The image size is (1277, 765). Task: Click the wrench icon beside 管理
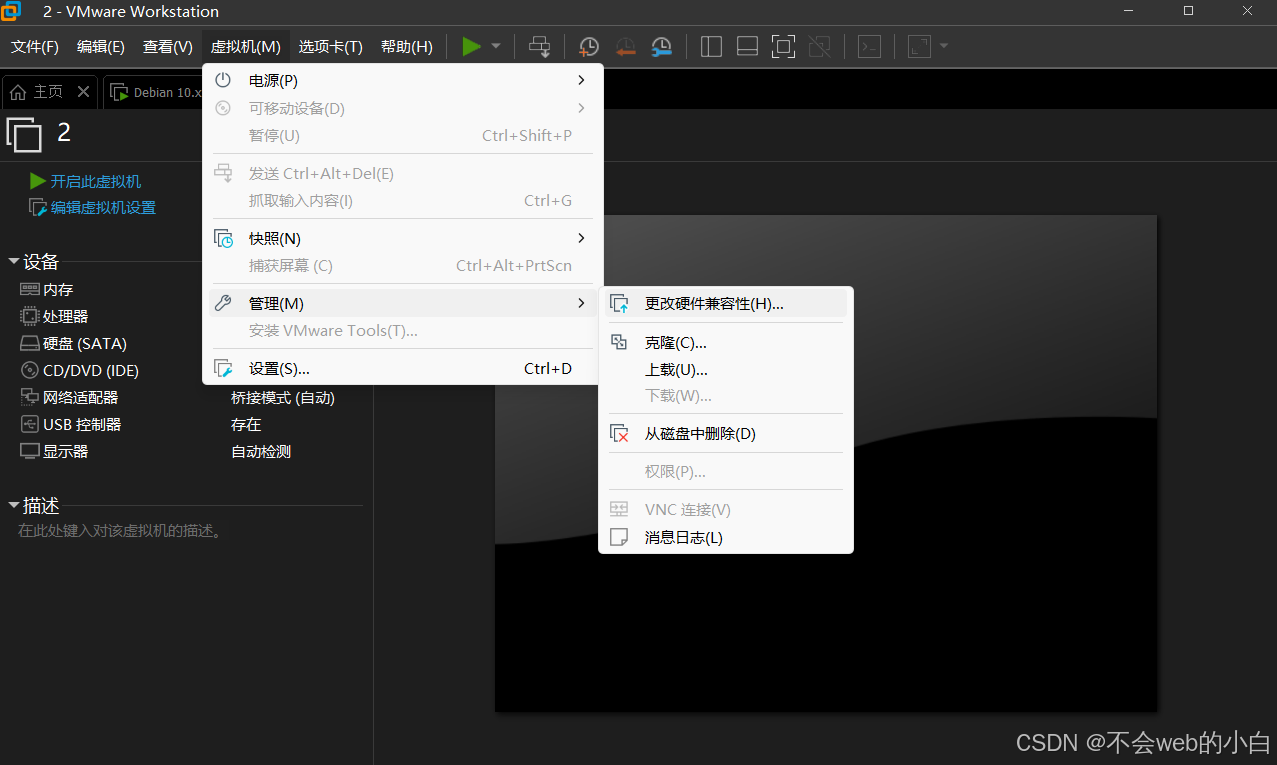tap(224, 303)
